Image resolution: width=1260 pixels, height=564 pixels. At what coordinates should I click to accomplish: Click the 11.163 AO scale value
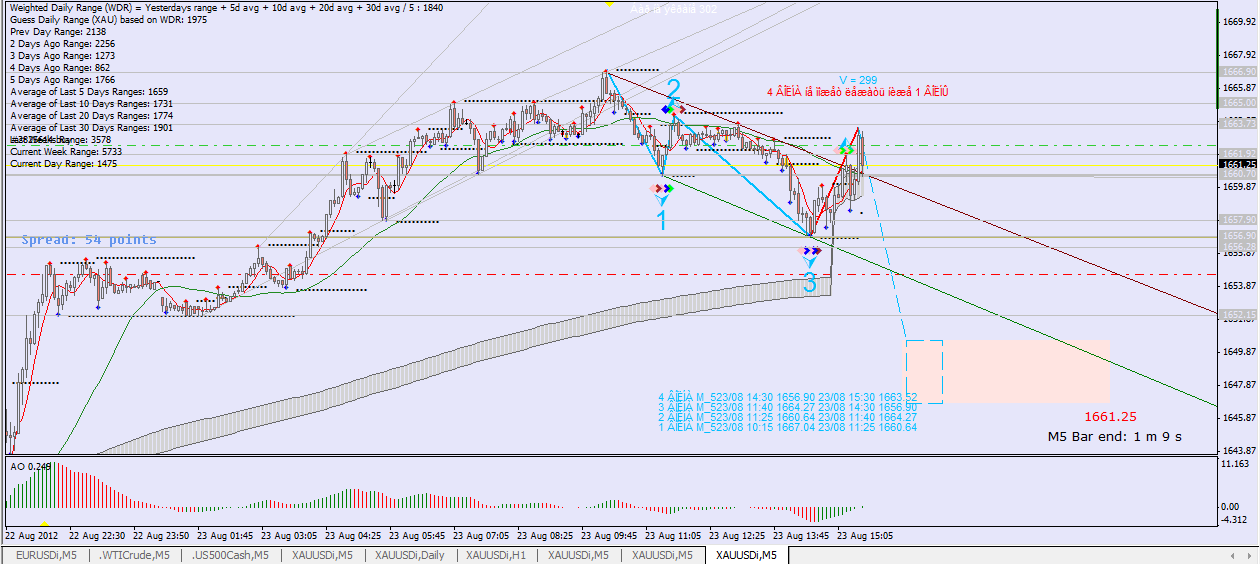[x=1236, y=465]
